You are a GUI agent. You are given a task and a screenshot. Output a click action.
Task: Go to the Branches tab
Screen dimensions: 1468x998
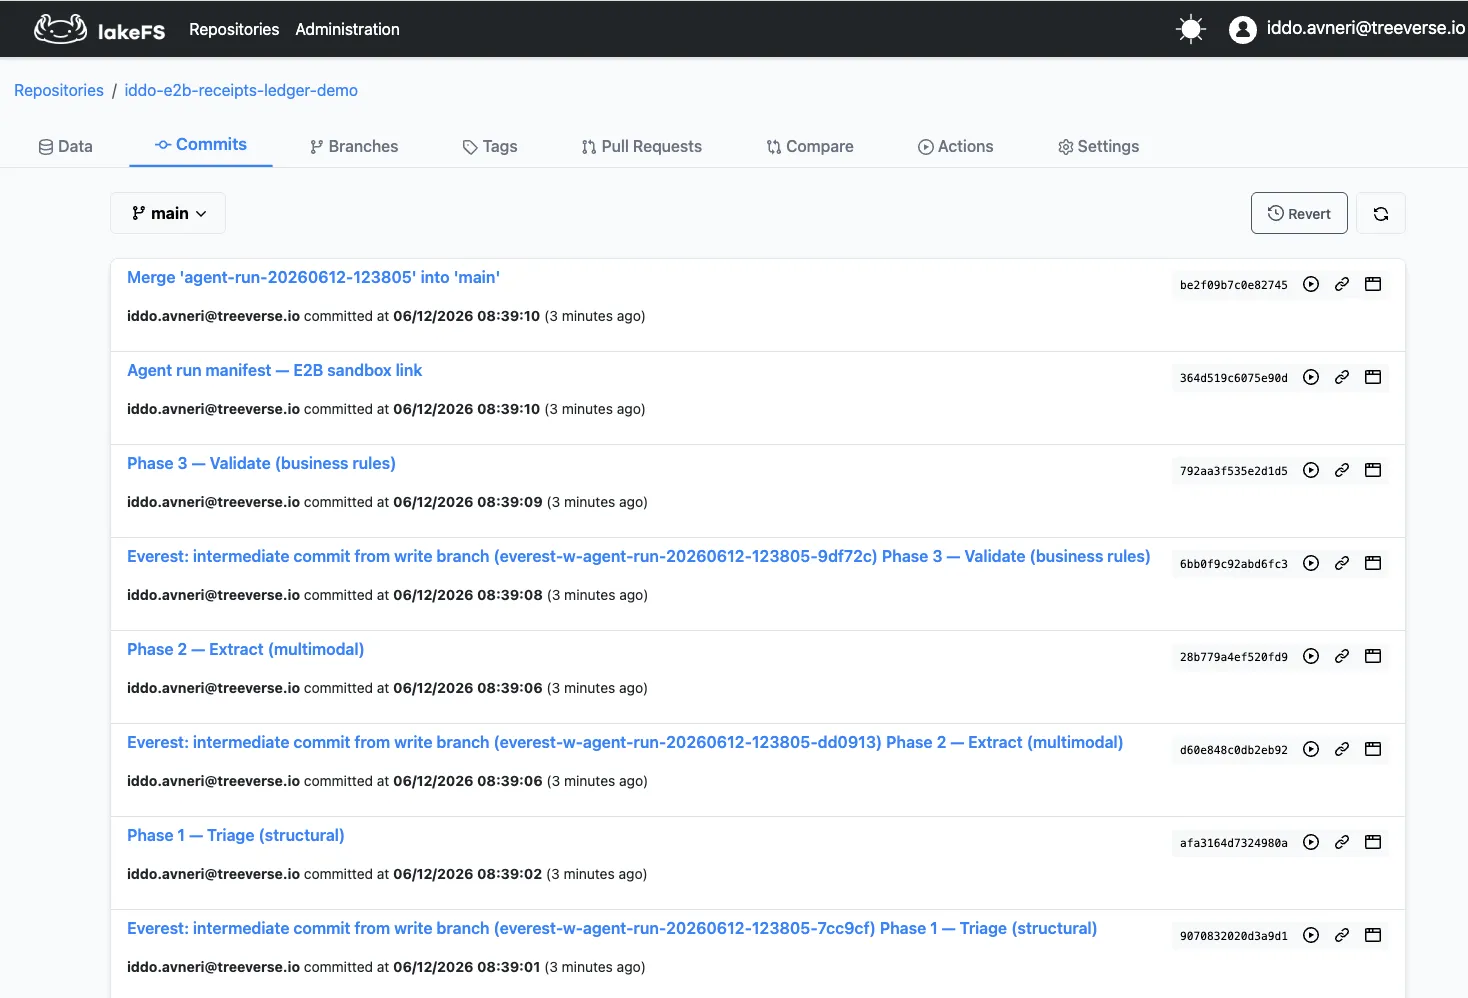click(x=354, y=146)
